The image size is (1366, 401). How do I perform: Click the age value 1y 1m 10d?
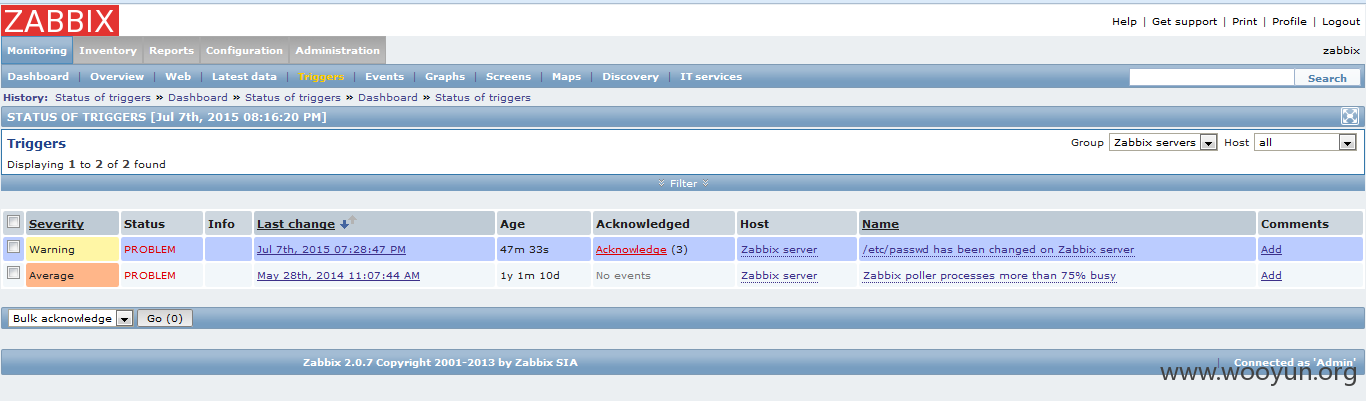point(530,275)
